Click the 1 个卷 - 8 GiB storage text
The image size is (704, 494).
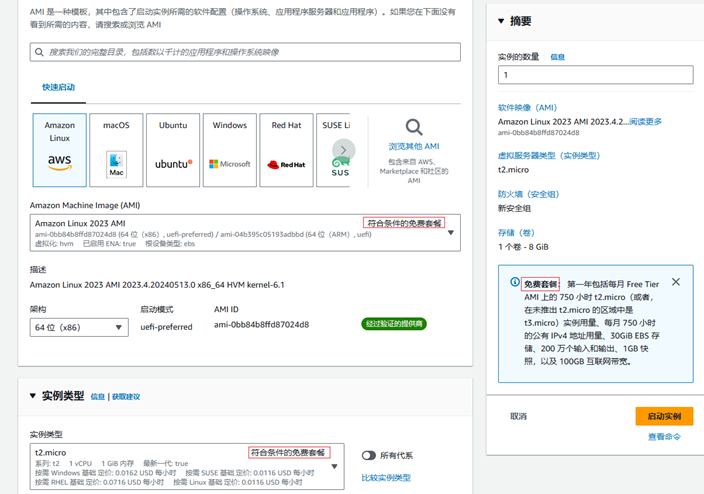point(523,247)
